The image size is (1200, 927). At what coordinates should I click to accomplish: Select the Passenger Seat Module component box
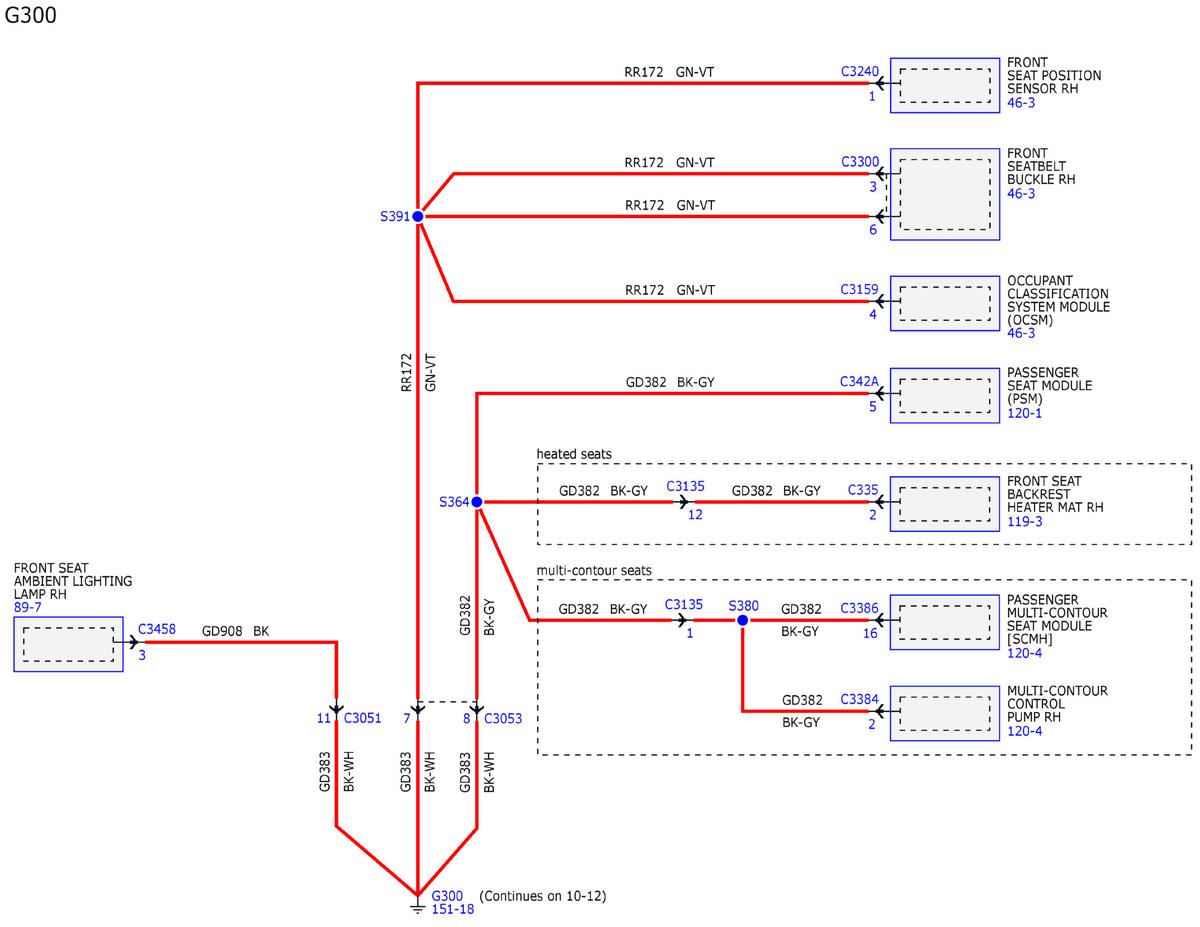(x=945, y=395)
